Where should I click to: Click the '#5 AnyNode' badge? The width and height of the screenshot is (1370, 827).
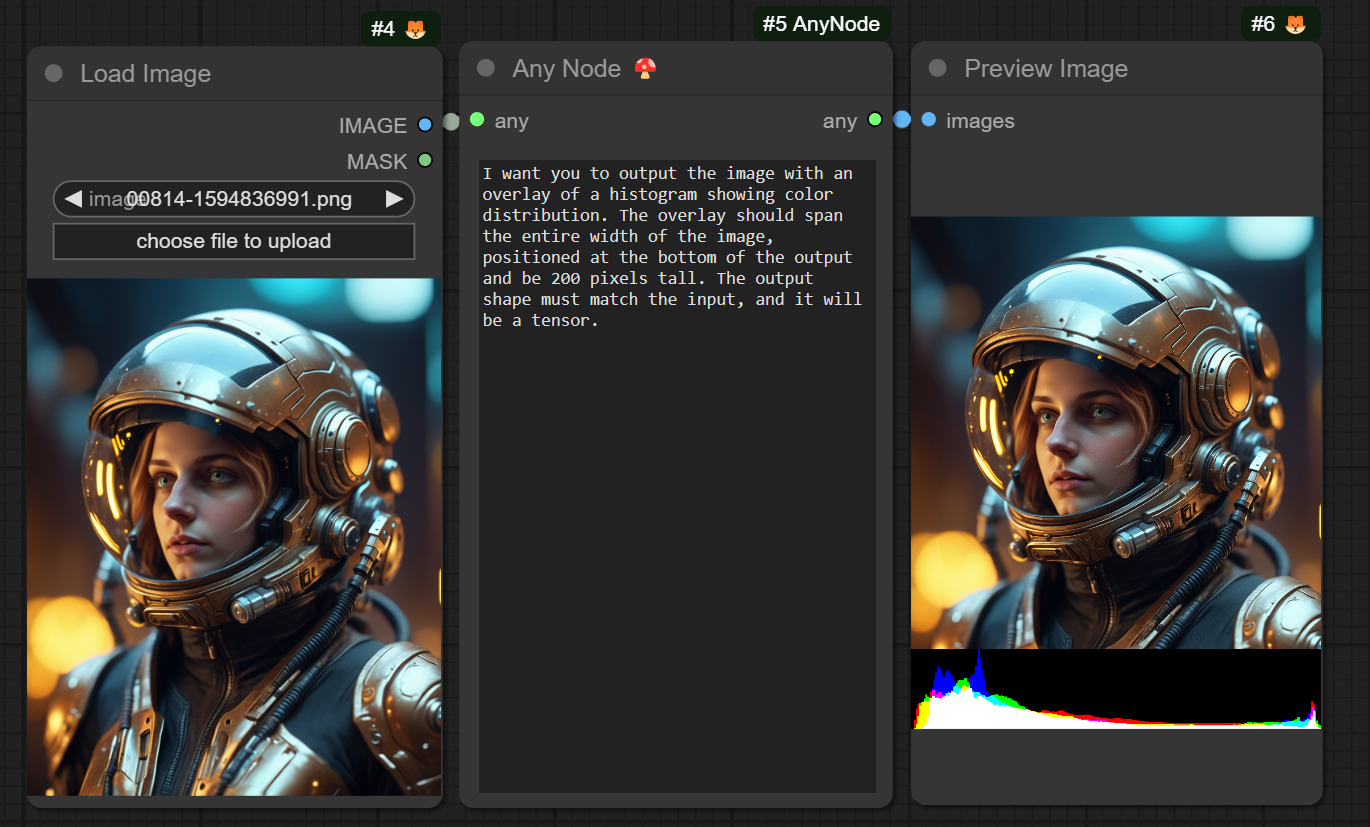pos(821,24)
